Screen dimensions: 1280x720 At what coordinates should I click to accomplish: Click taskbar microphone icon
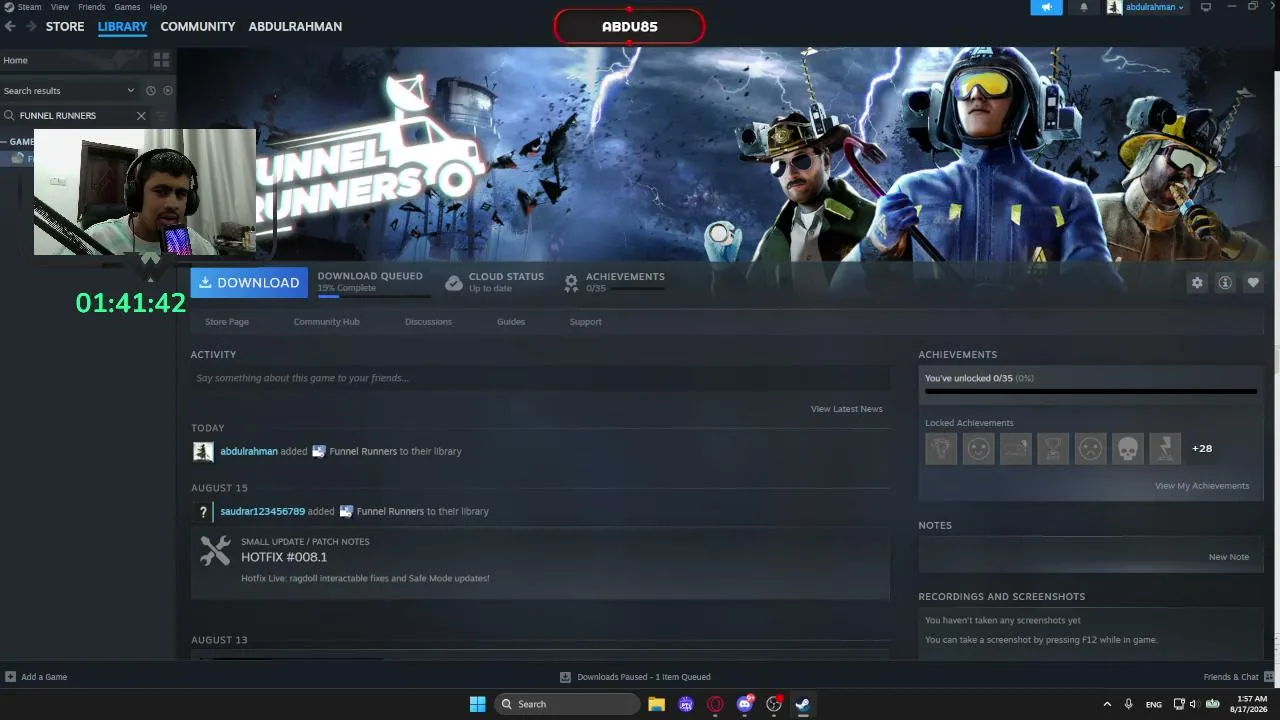[1129, 704]
